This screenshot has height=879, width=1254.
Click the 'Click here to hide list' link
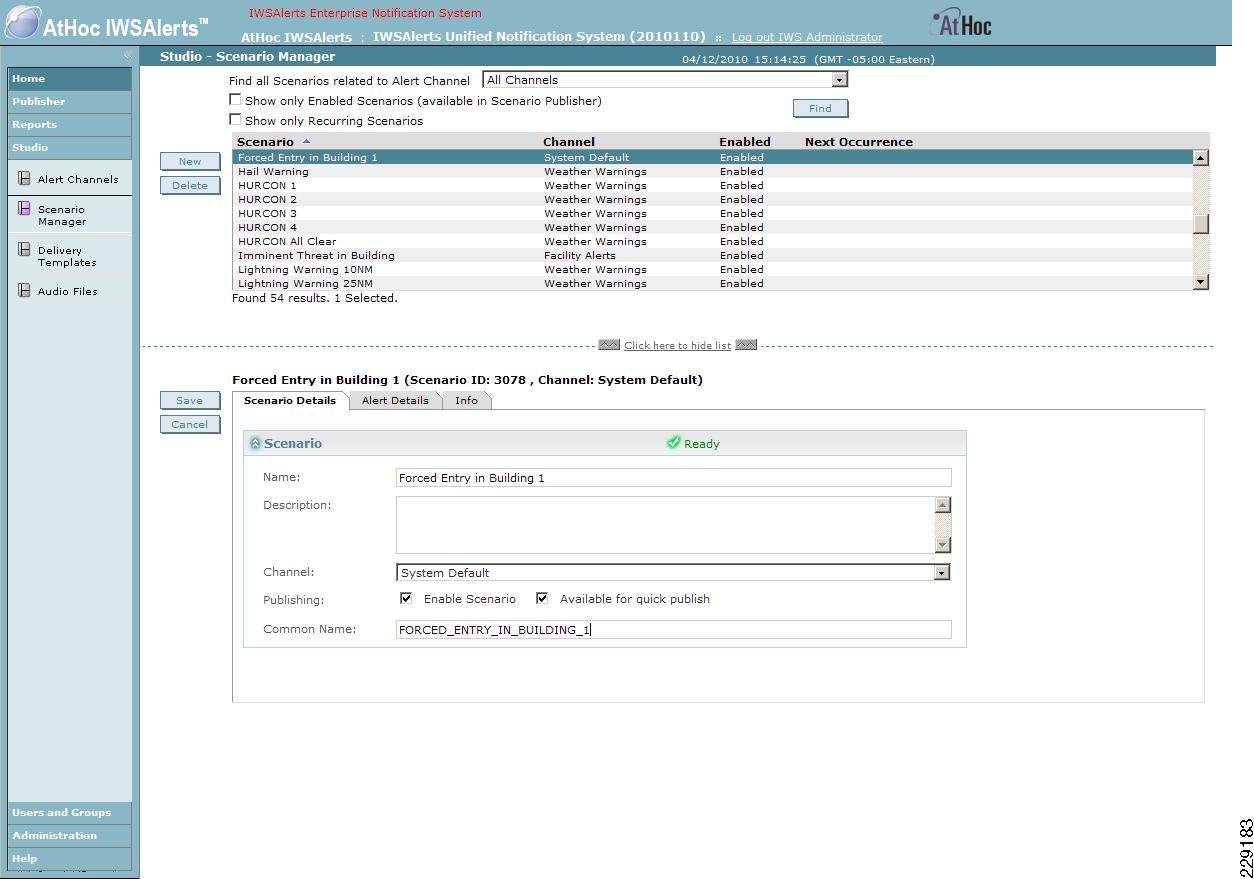pyautogui.click(x=677, y=345)
